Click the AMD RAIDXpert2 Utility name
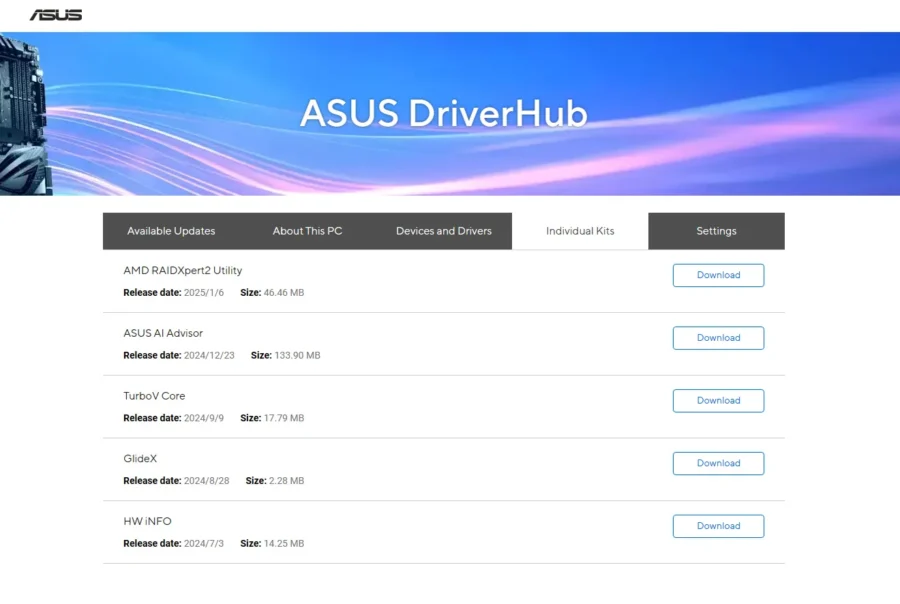Image resolution: width=900 pixels, height=604 pixels. tap(183, 270)
